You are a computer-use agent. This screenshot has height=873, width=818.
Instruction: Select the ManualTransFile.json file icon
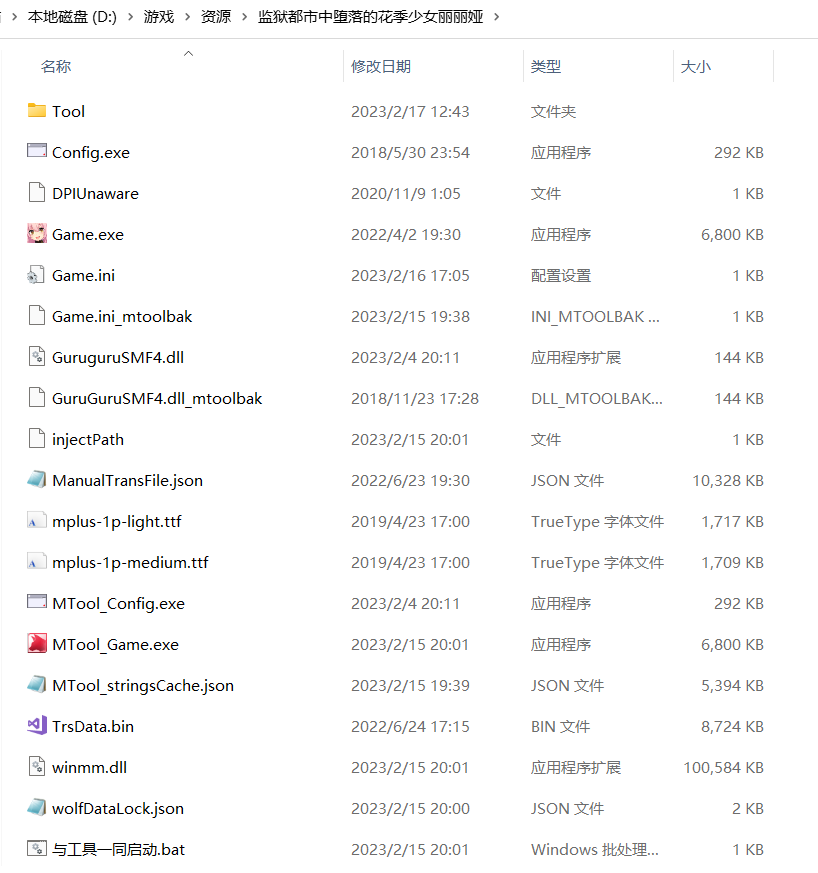[37, 480]
